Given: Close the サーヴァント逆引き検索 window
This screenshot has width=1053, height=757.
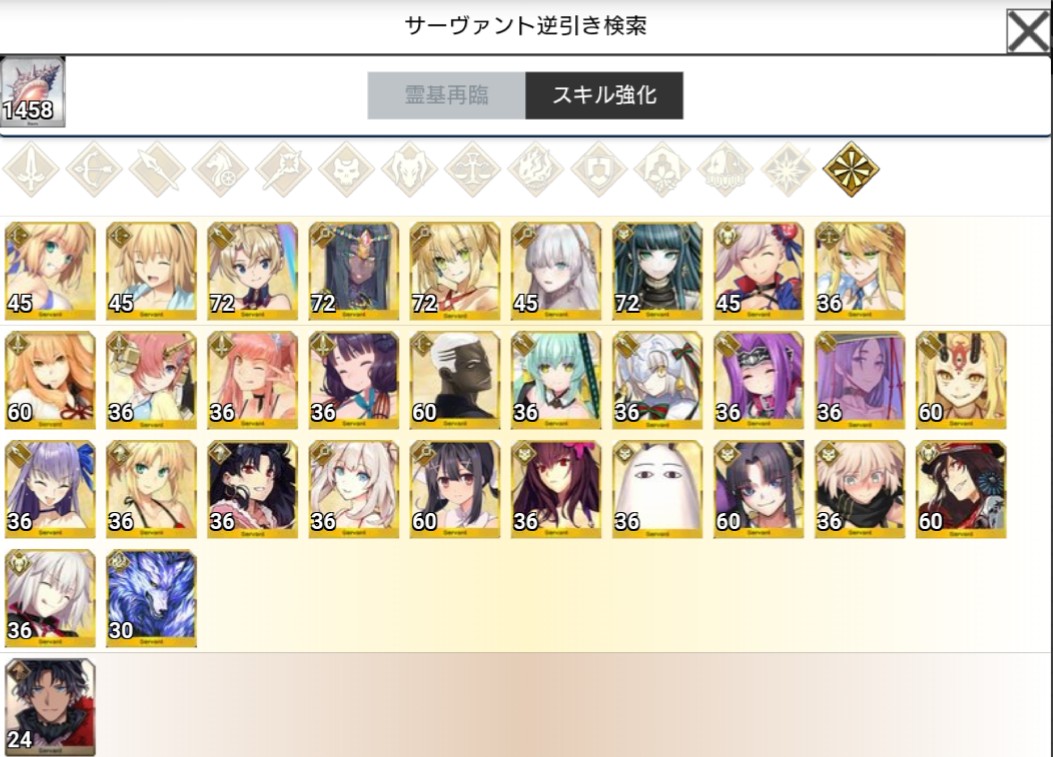Looking at the screenshot, I should (1028, 31).
